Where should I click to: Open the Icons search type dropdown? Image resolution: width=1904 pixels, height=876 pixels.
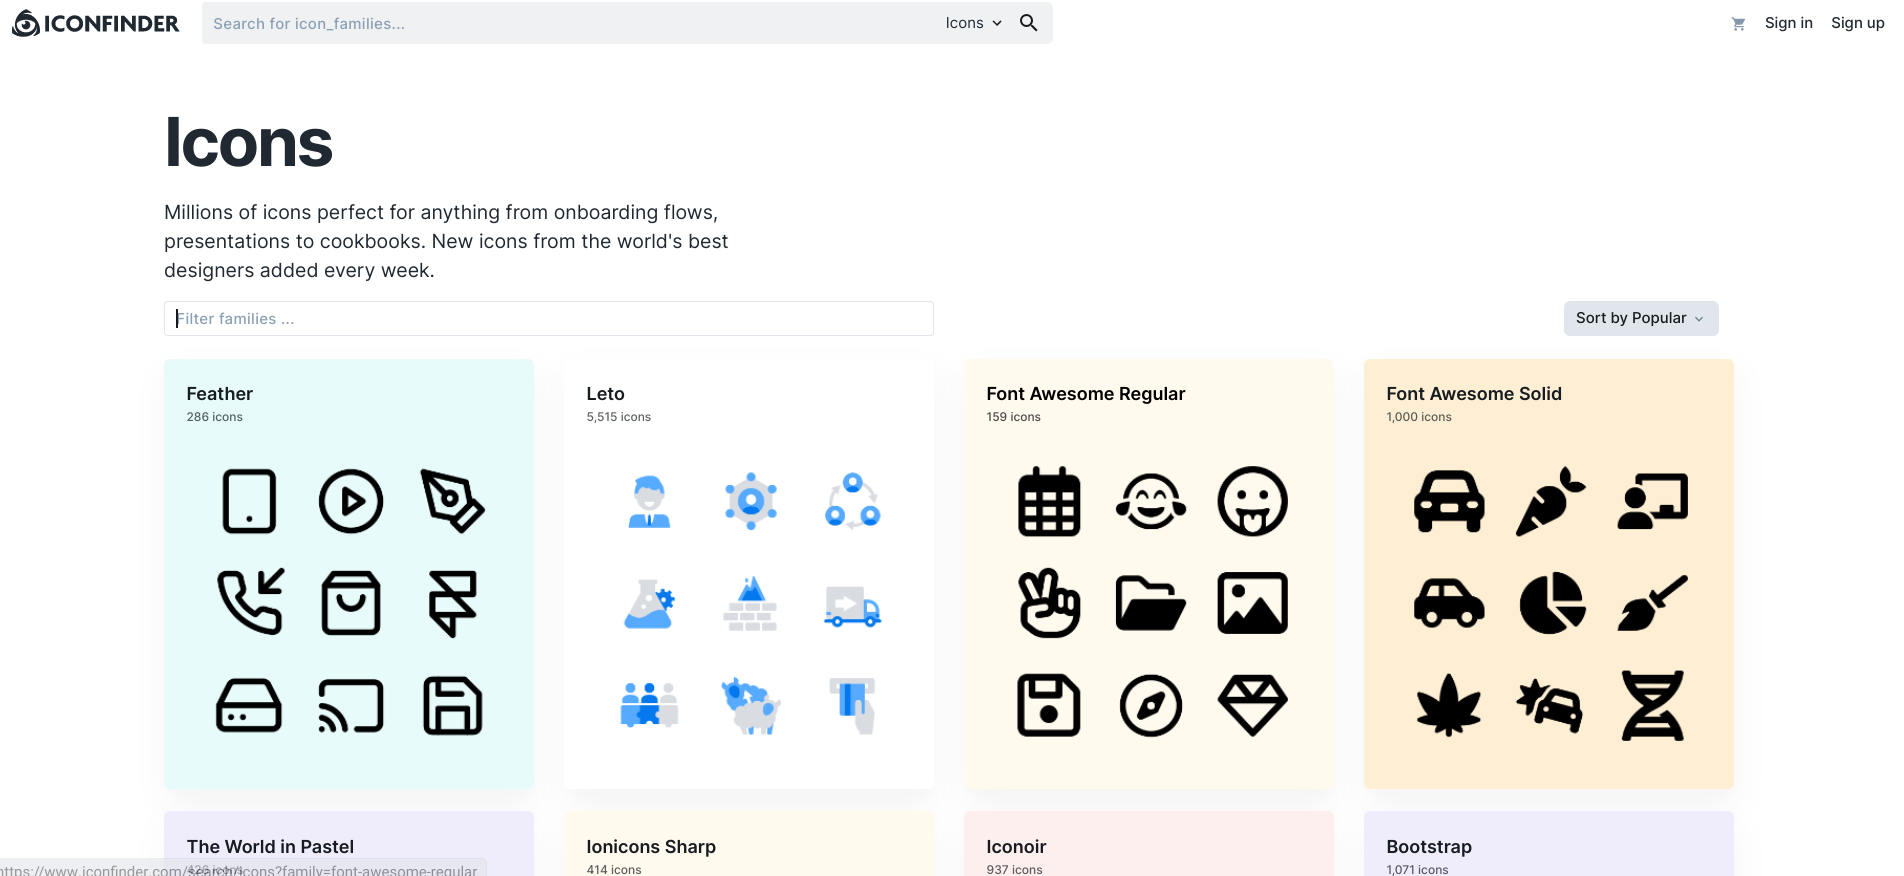(x=973, y=23)
